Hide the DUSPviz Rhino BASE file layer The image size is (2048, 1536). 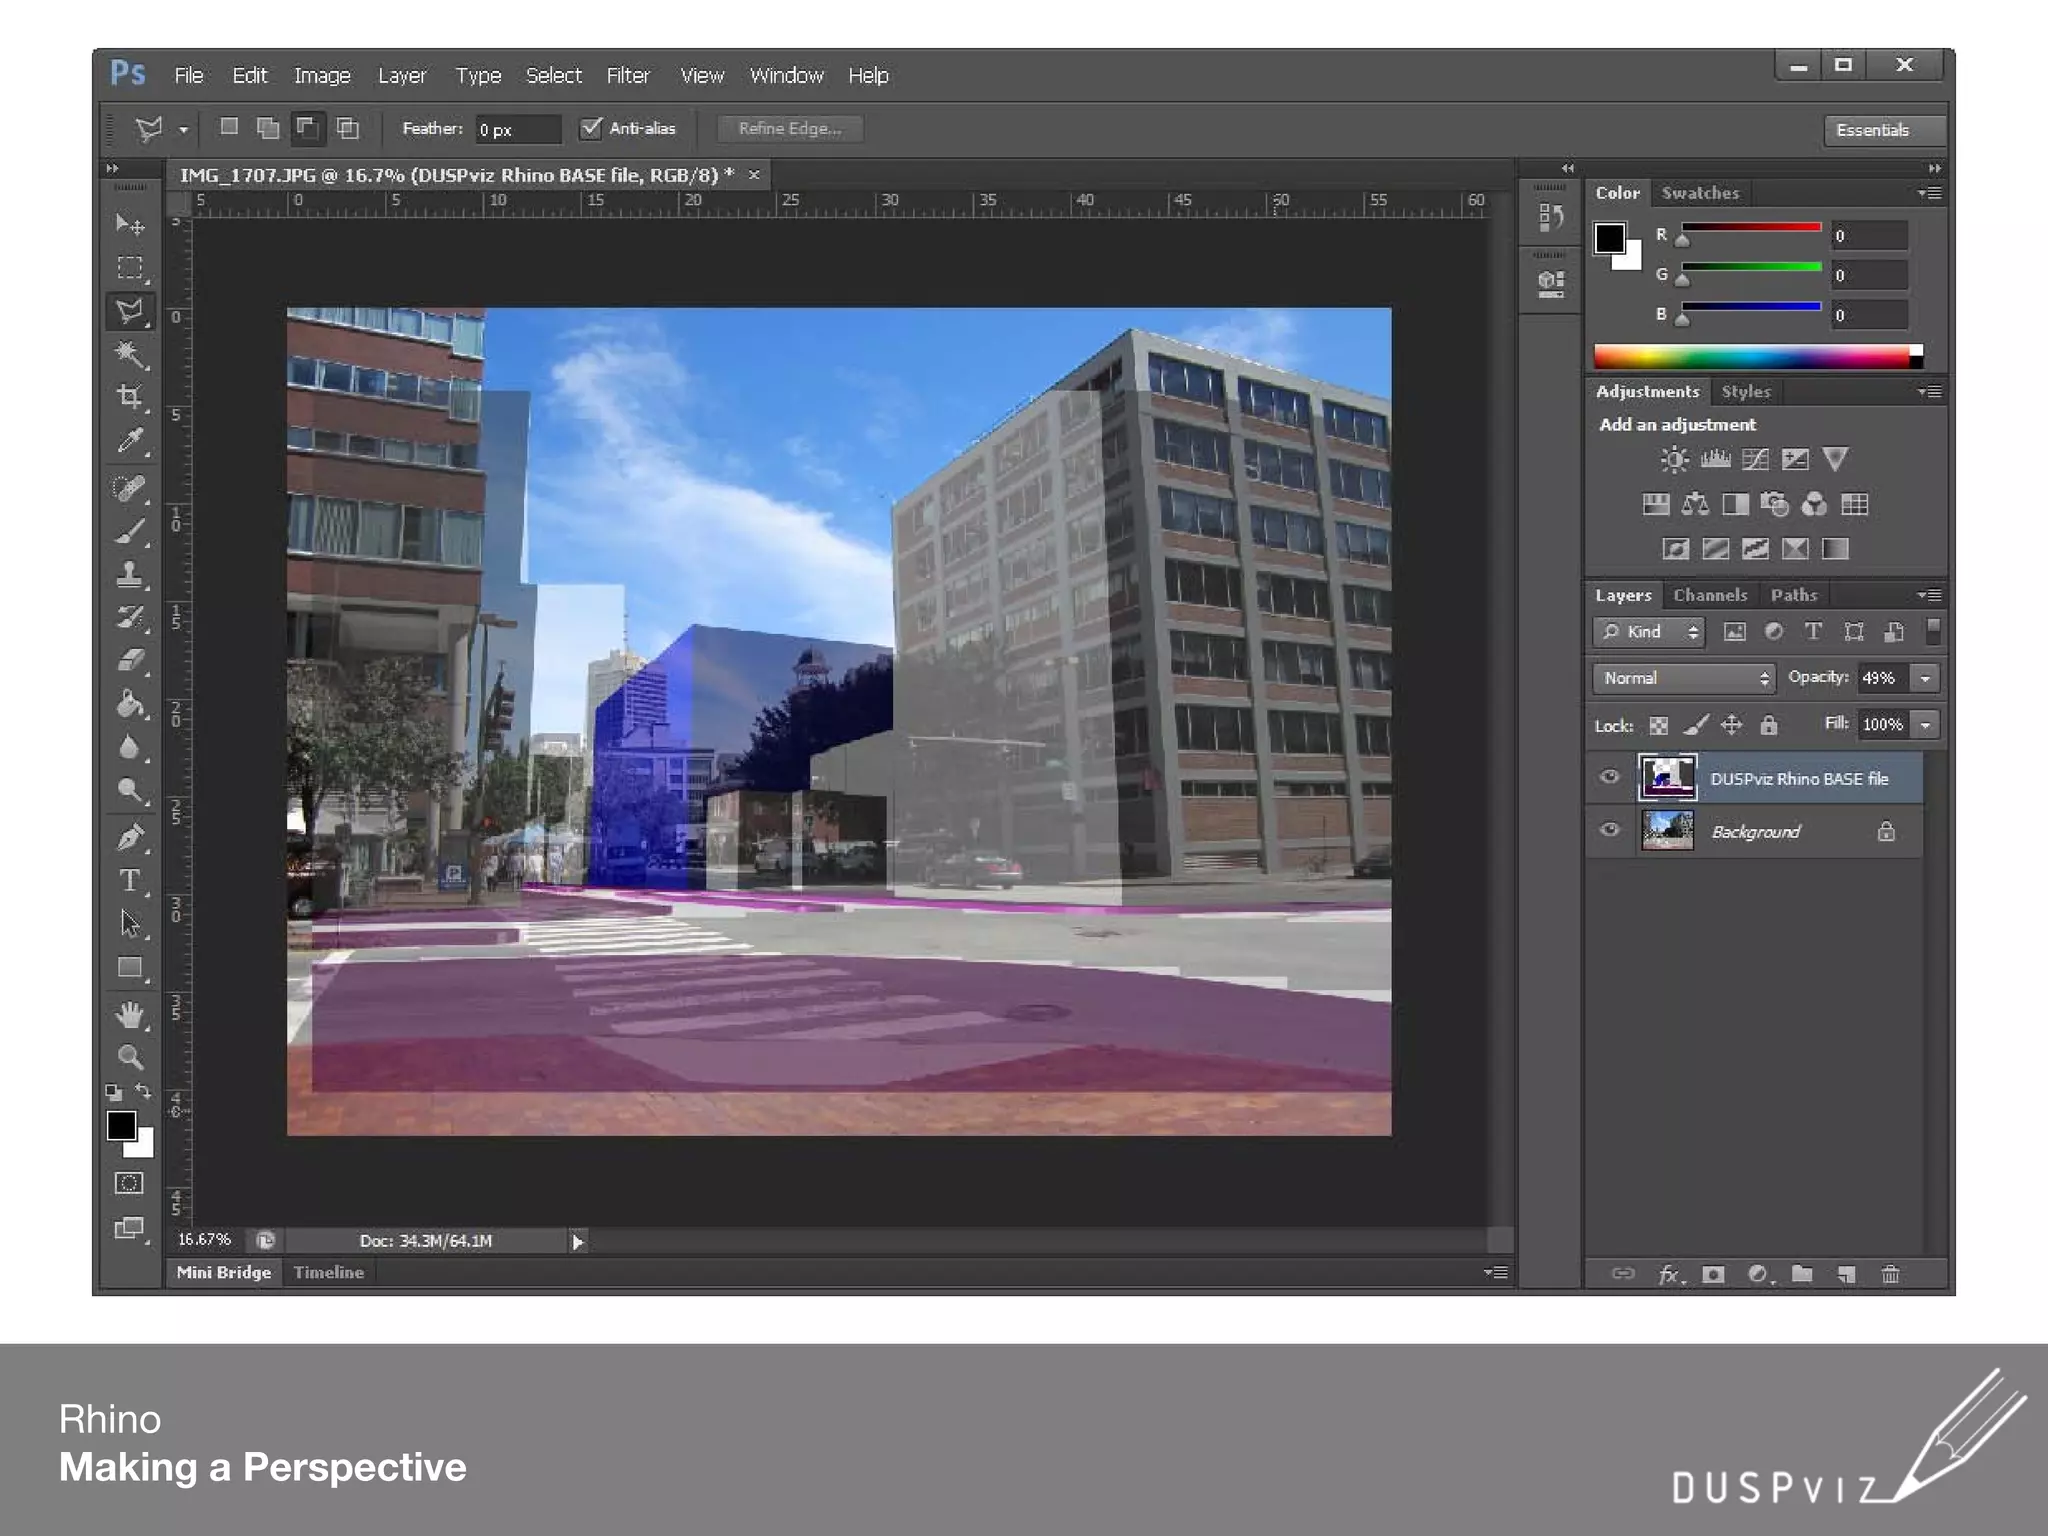(1609, 777)
